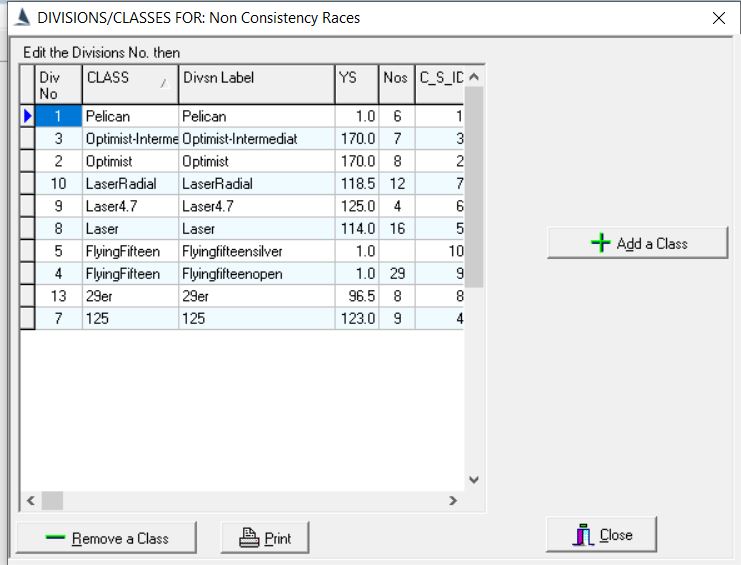Click the green plus Add a Class icon

tap(600, 243)
